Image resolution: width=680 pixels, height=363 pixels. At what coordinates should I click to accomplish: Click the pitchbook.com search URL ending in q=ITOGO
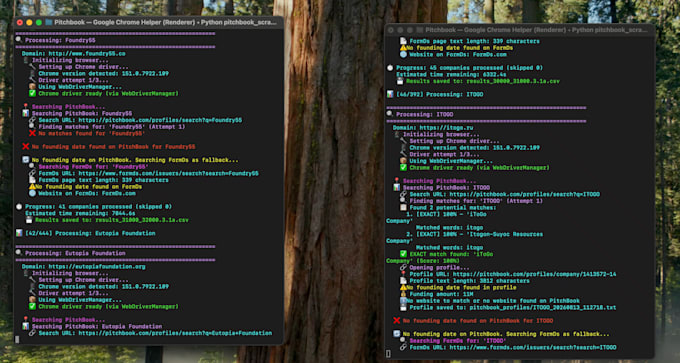click(525, 194)
